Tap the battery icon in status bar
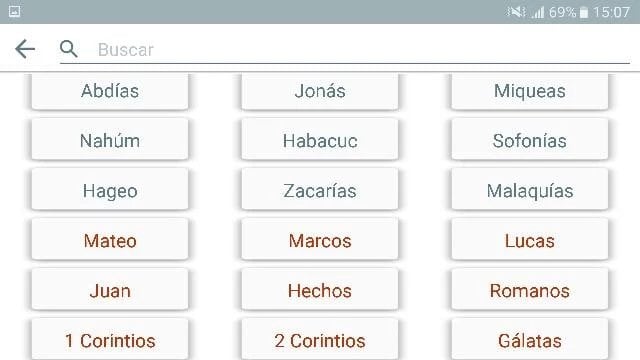Screen dimensions: 640x360 point(584,12)
